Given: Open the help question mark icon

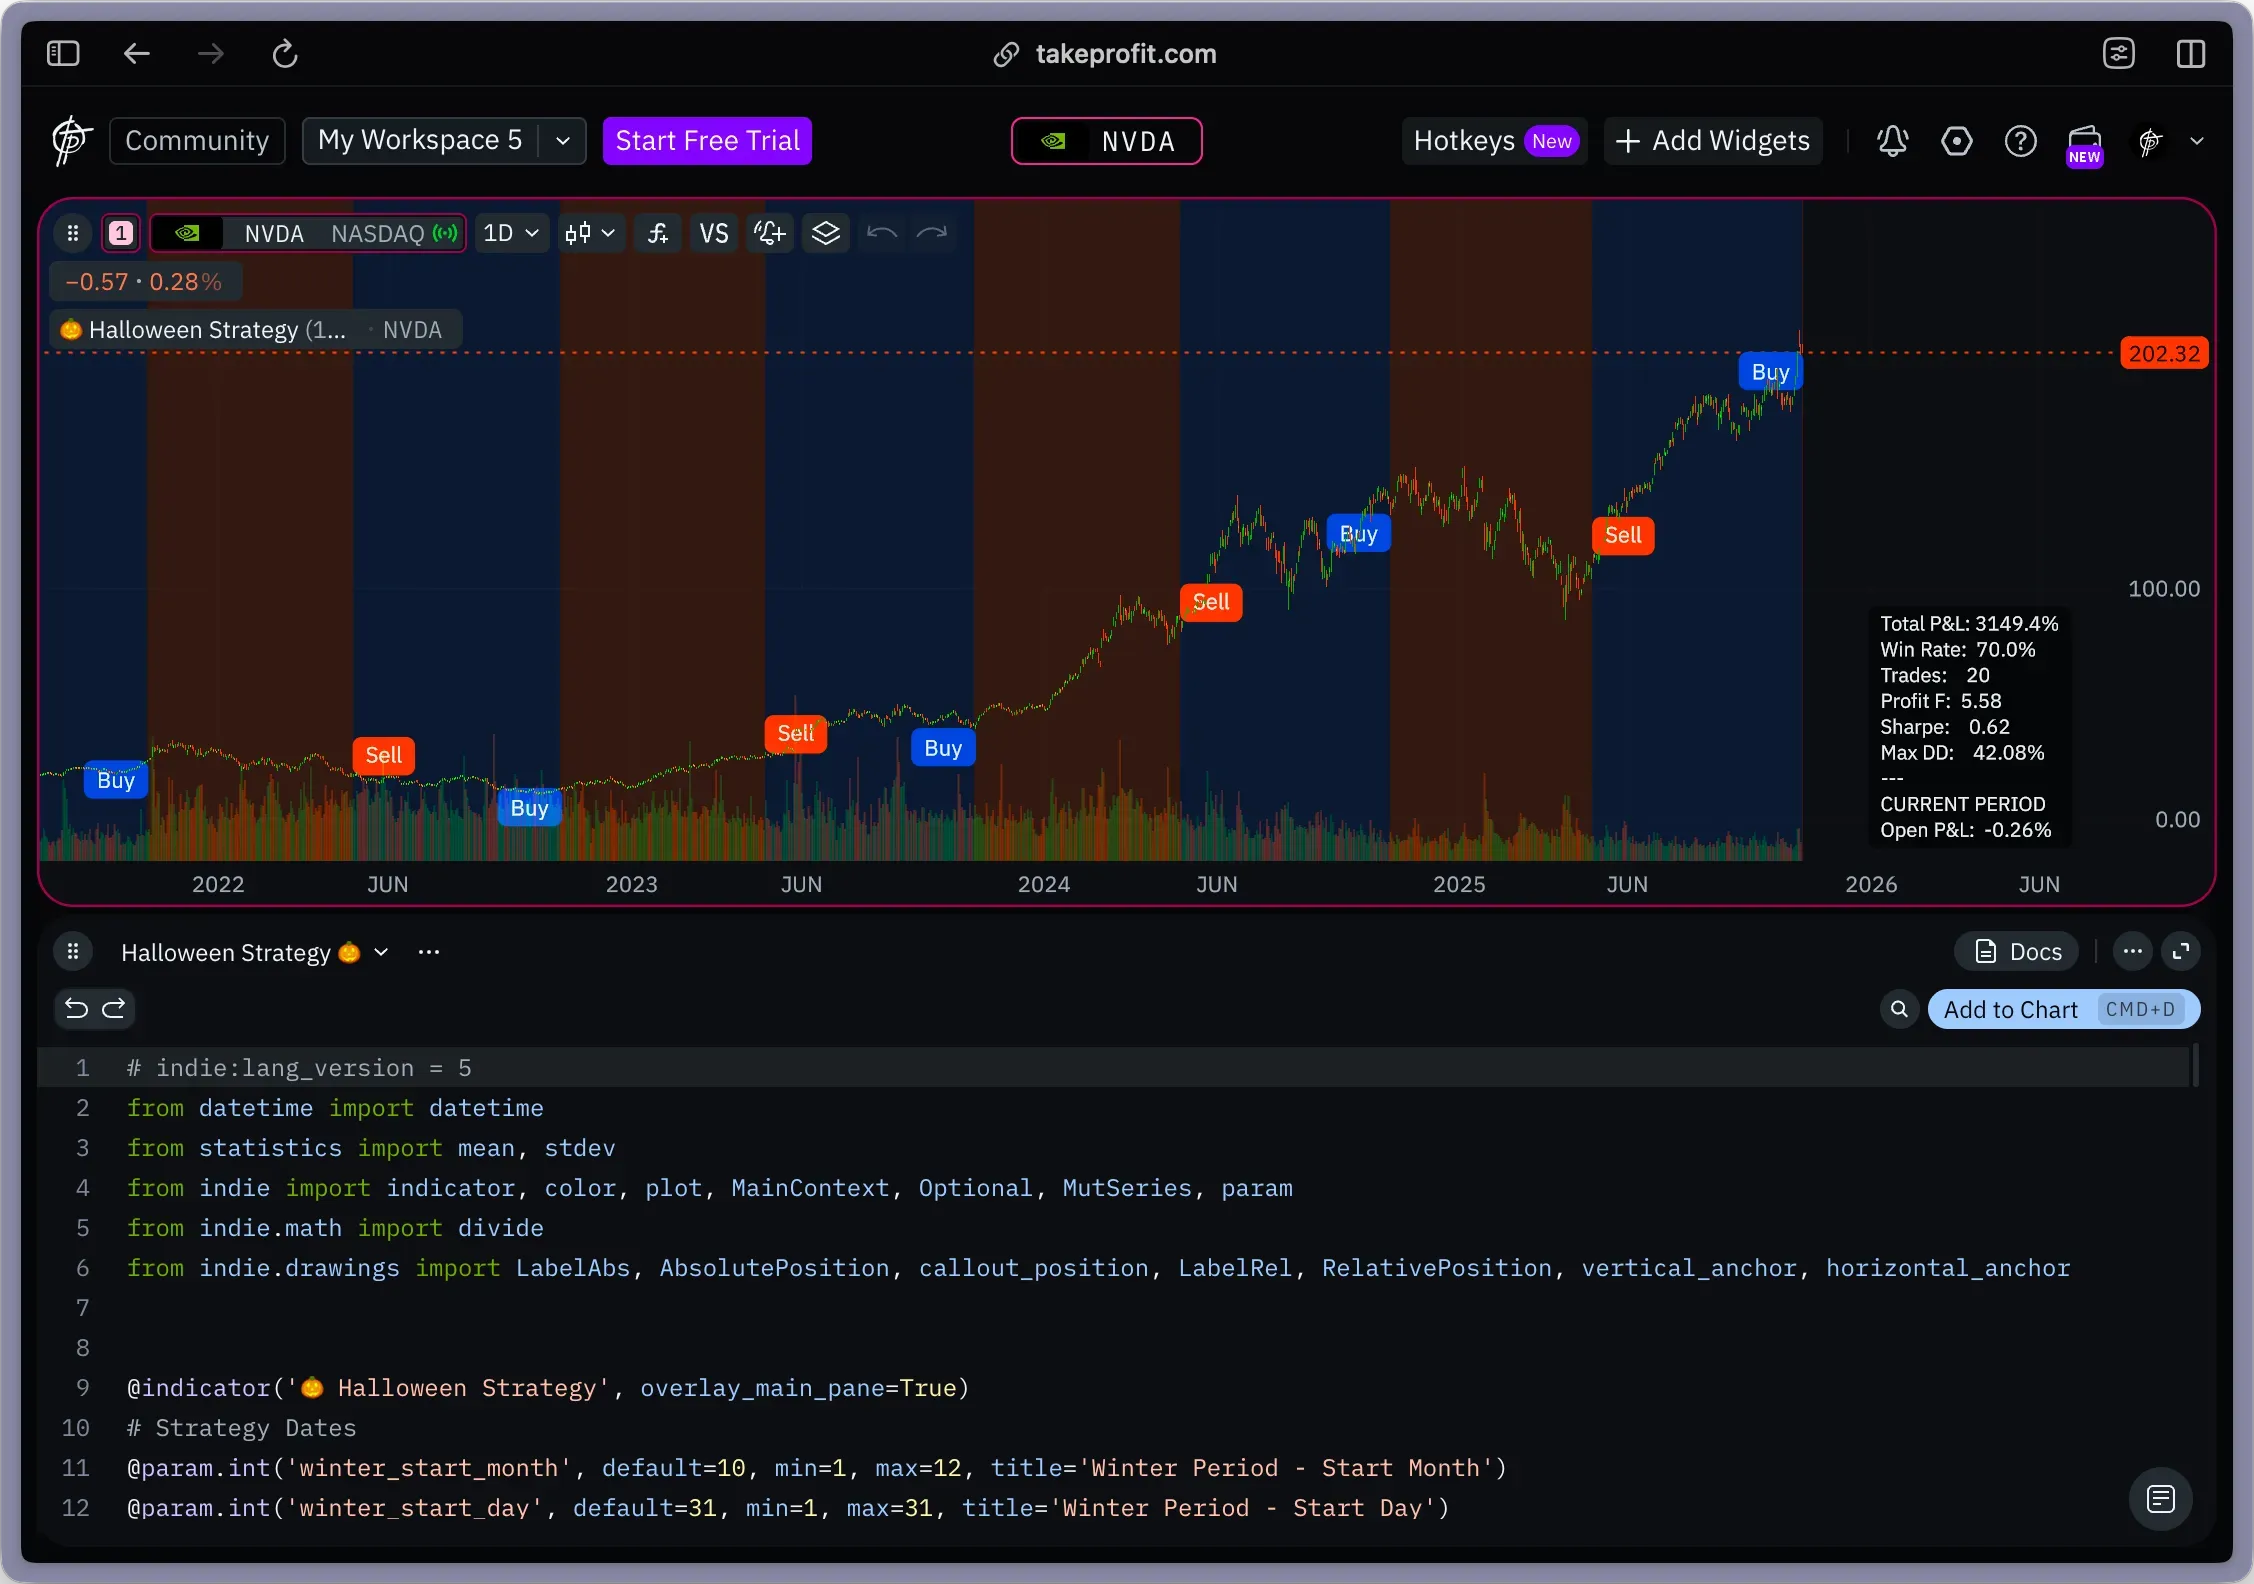Looking at the screenshot, I should click(x=2020, y=141).
